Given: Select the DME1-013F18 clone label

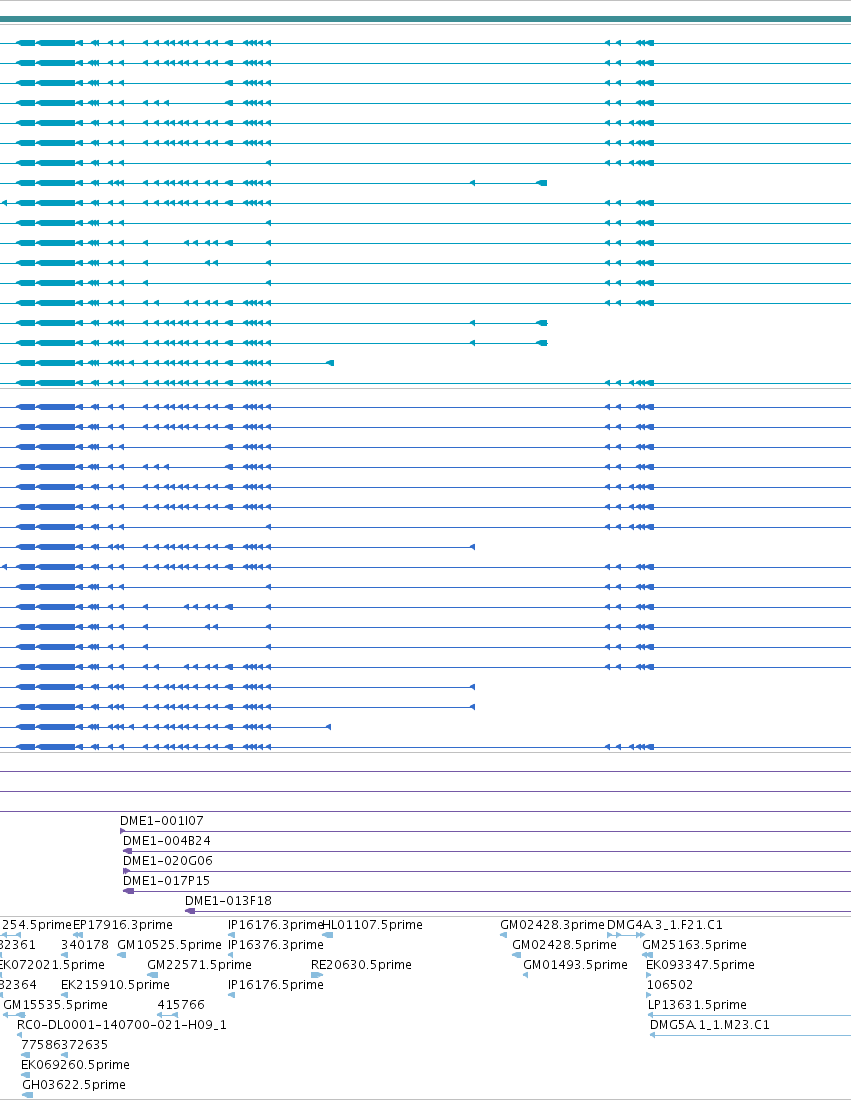Looking at the screenshot, I should 228,901.
